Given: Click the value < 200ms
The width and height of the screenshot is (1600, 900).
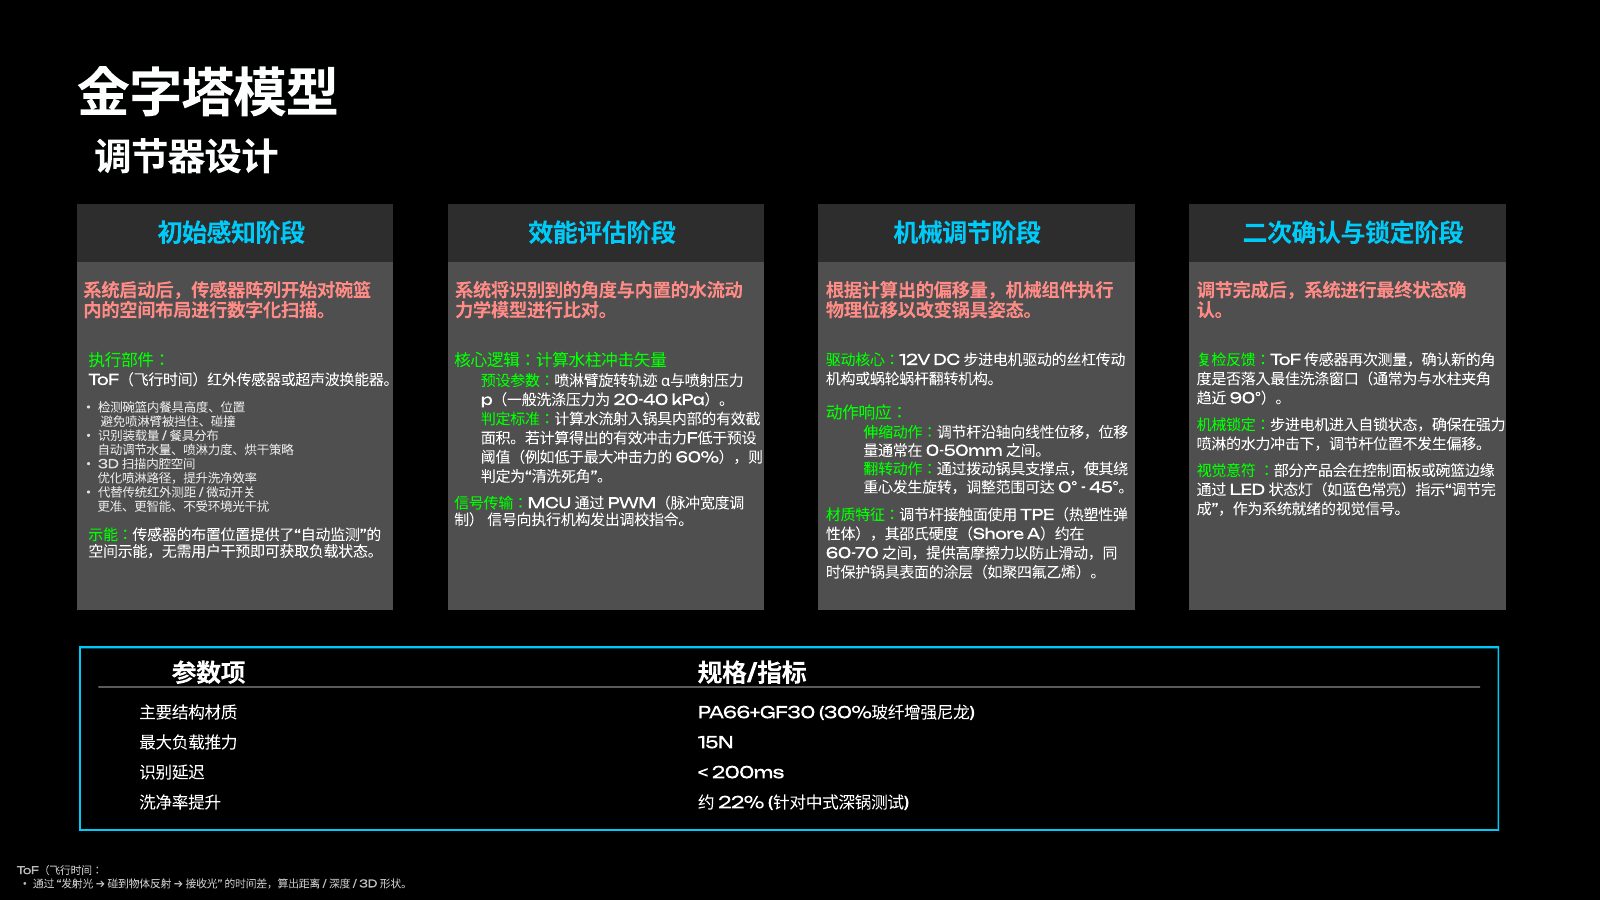Looking at the screenshot, I should [x=741, y=772].
